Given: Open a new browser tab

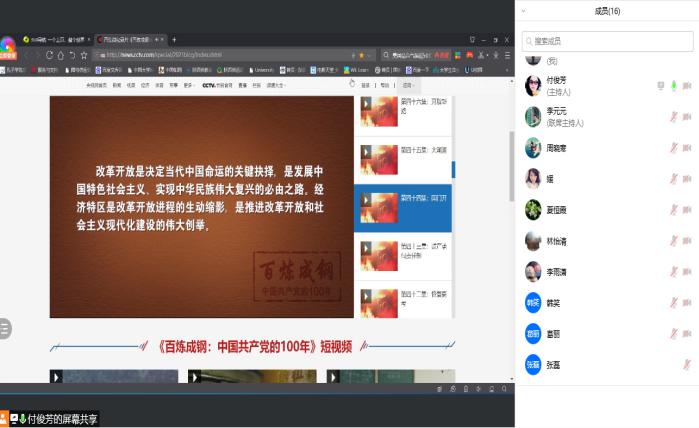Looking at the screenshot, I should click(174, 39).
